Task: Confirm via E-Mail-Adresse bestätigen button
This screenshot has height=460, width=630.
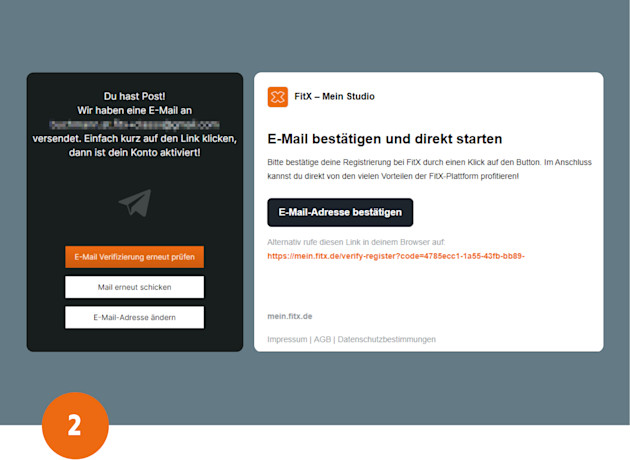Action: coord(340,213)
